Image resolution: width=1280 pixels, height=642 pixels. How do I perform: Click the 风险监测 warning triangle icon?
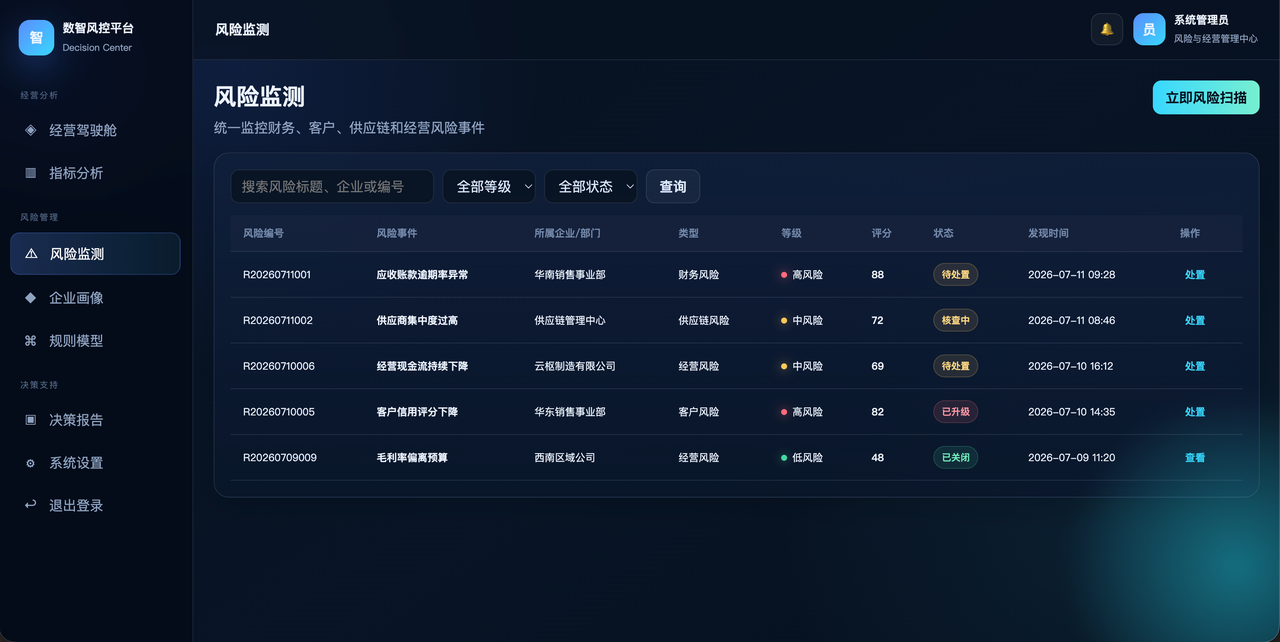[x=31, y=254]
